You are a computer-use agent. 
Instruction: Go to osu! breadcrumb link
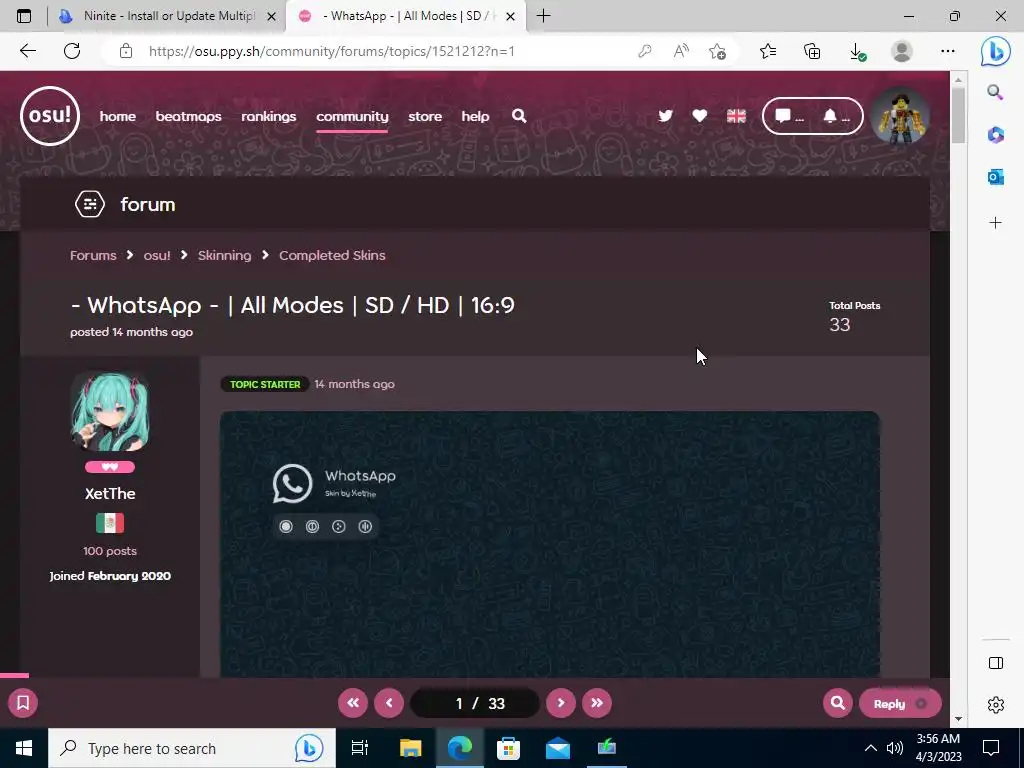point(157,255)
